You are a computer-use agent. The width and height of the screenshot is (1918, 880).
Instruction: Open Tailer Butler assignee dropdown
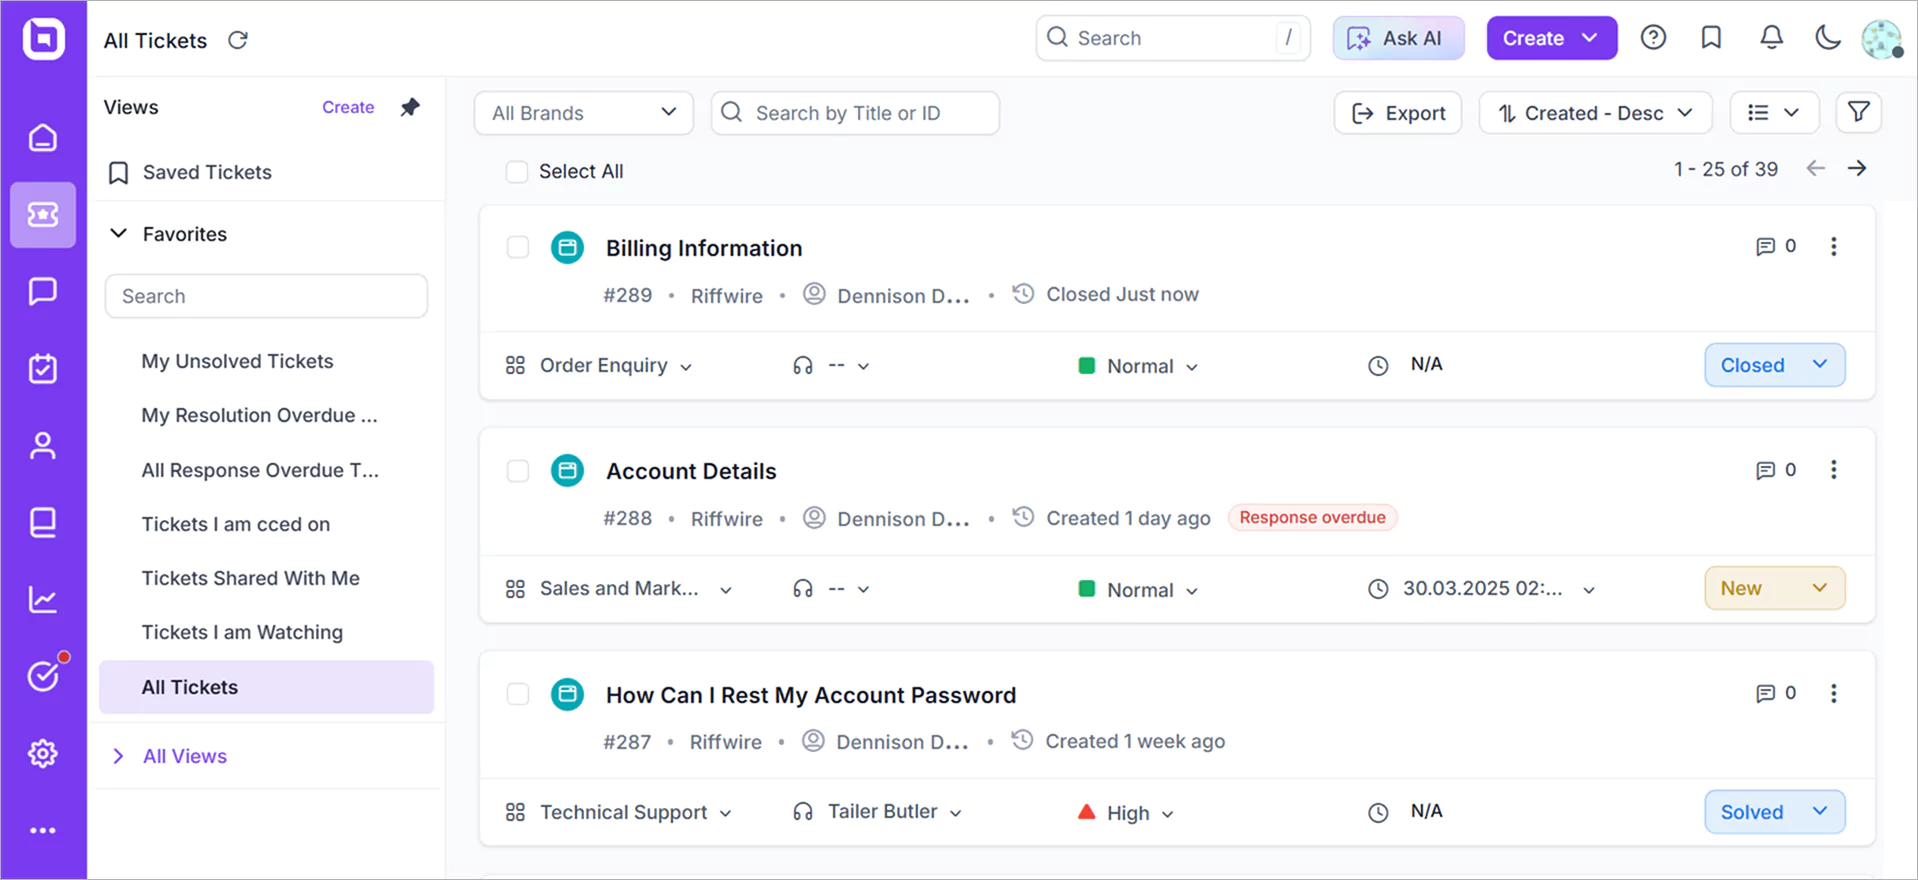coord(878,812)
